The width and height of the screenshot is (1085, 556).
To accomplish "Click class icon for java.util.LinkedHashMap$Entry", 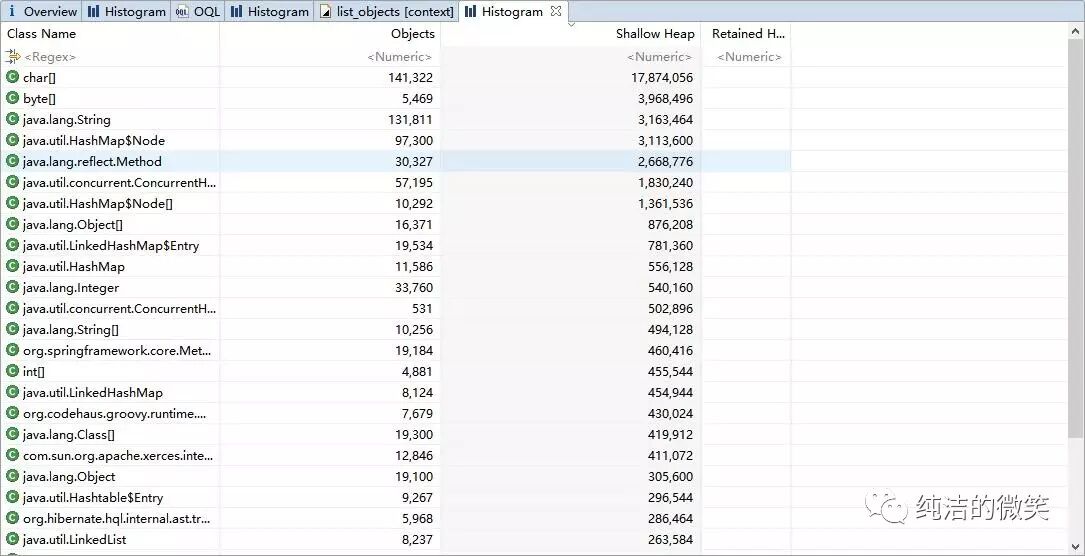I will 12,245.
